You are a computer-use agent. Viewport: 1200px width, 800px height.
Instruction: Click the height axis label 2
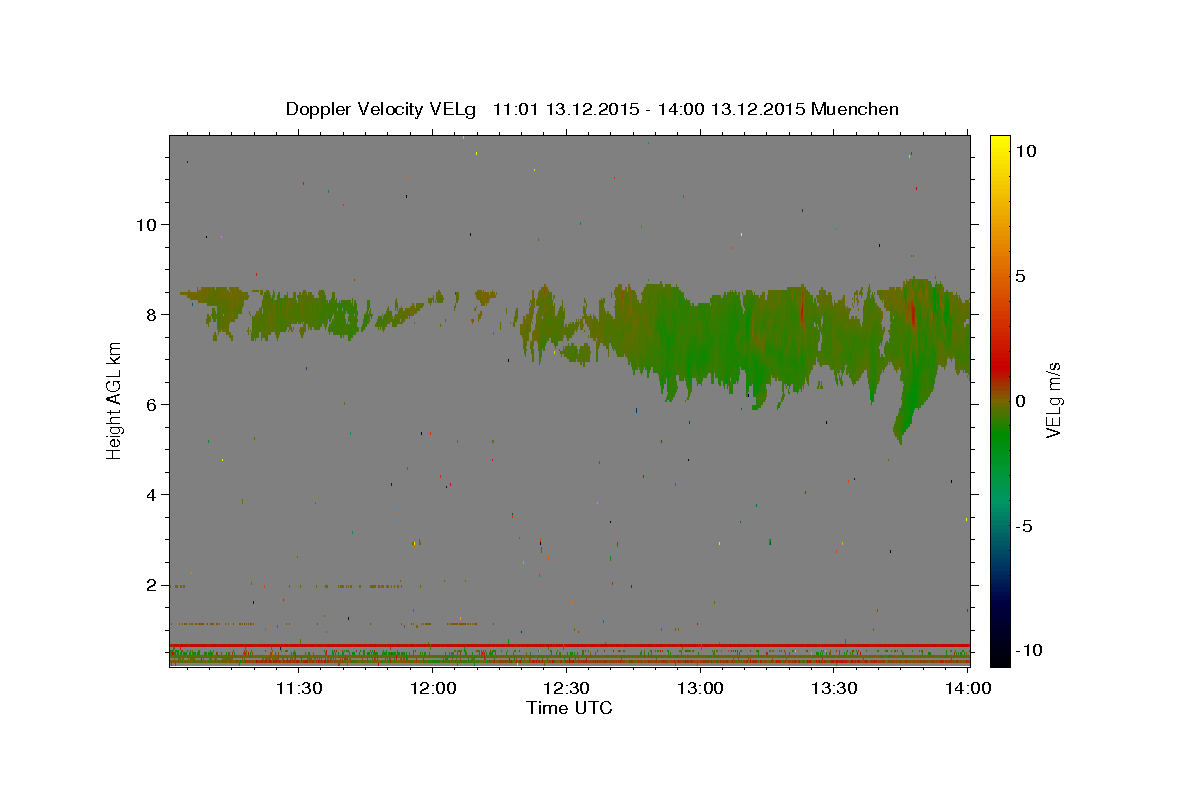click(151, 585)
